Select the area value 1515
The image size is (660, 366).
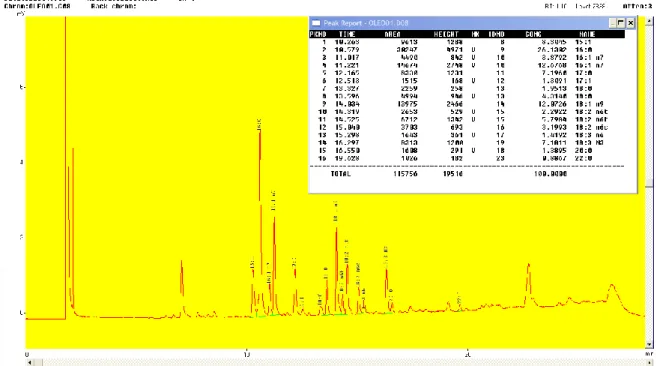pyautogui.click(x=409, y=81)
